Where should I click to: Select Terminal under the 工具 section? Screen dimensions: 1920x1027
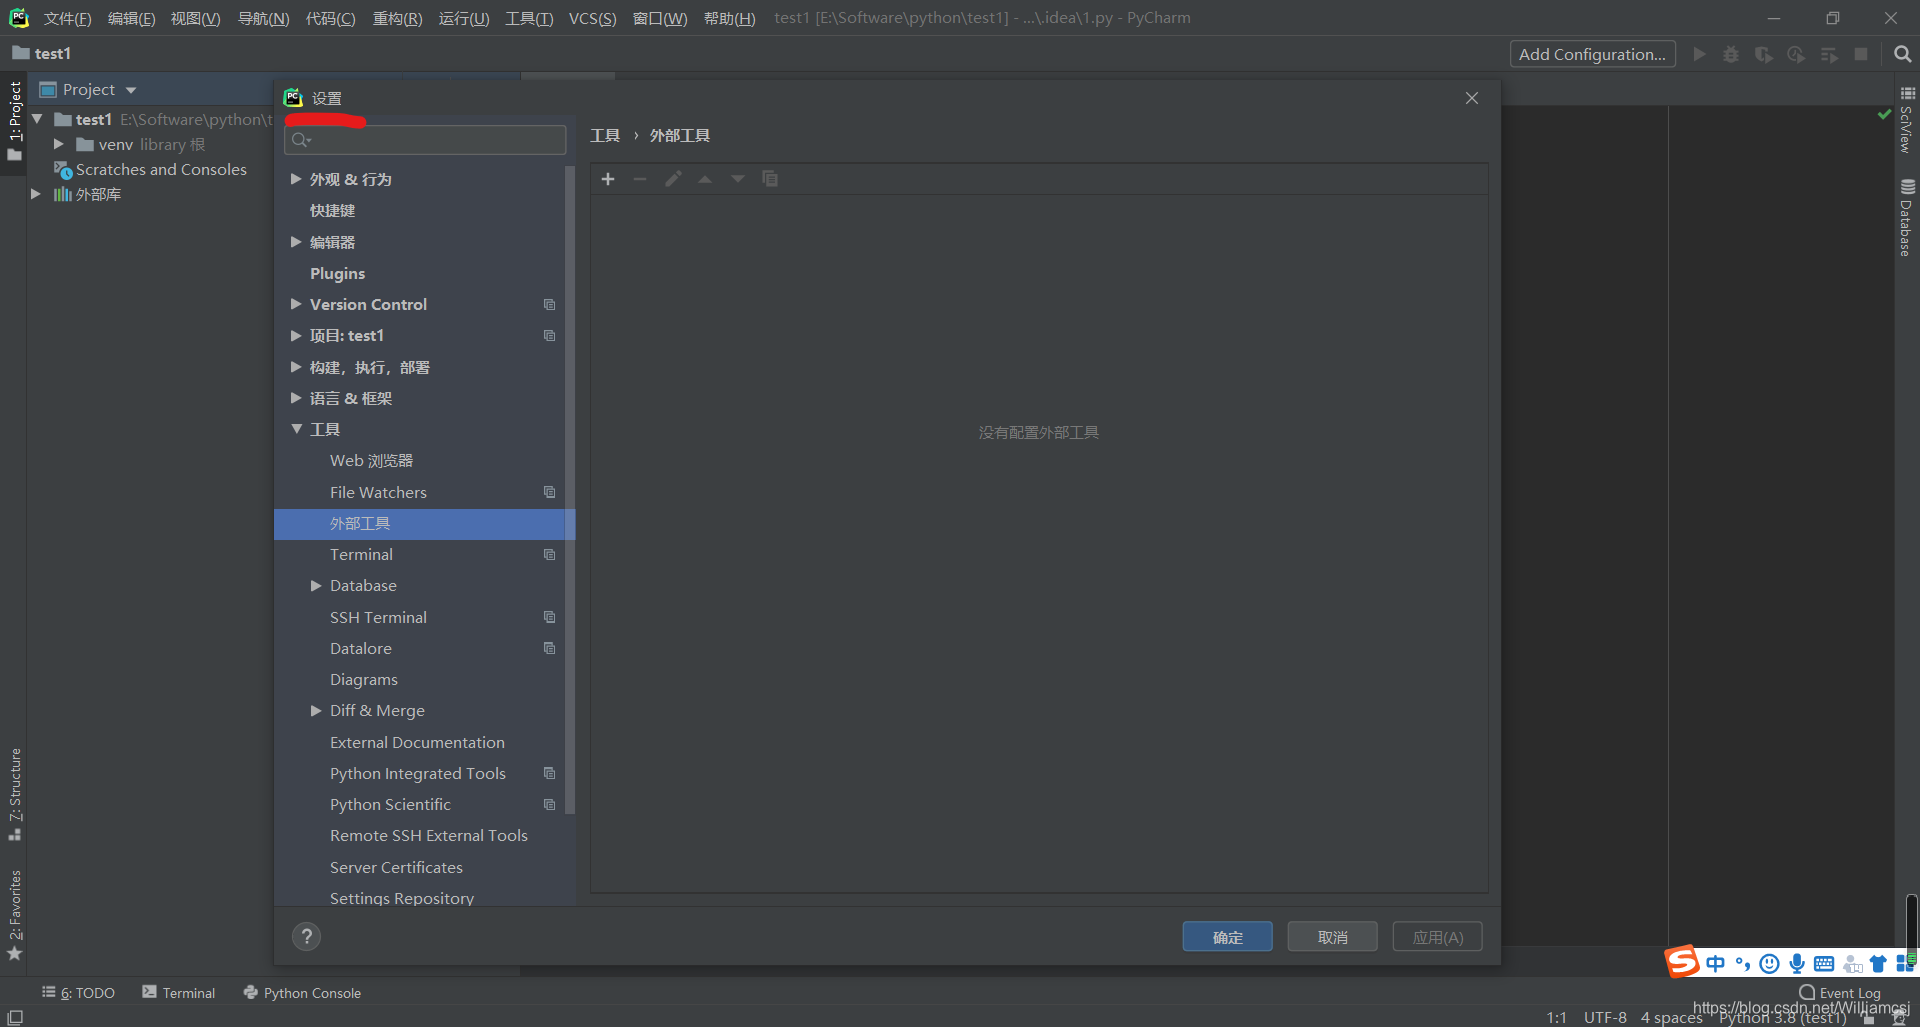coord(361,555)
